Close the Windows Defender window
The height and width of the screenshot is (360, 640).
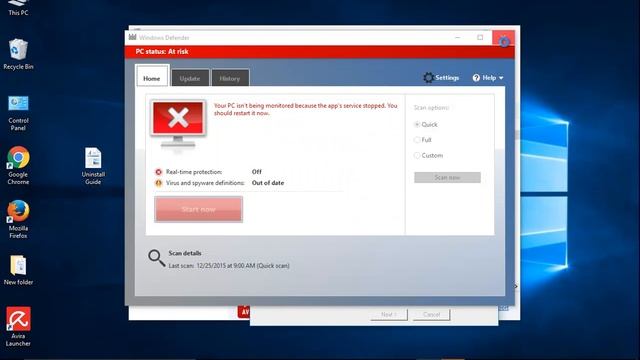pos(503,38)
